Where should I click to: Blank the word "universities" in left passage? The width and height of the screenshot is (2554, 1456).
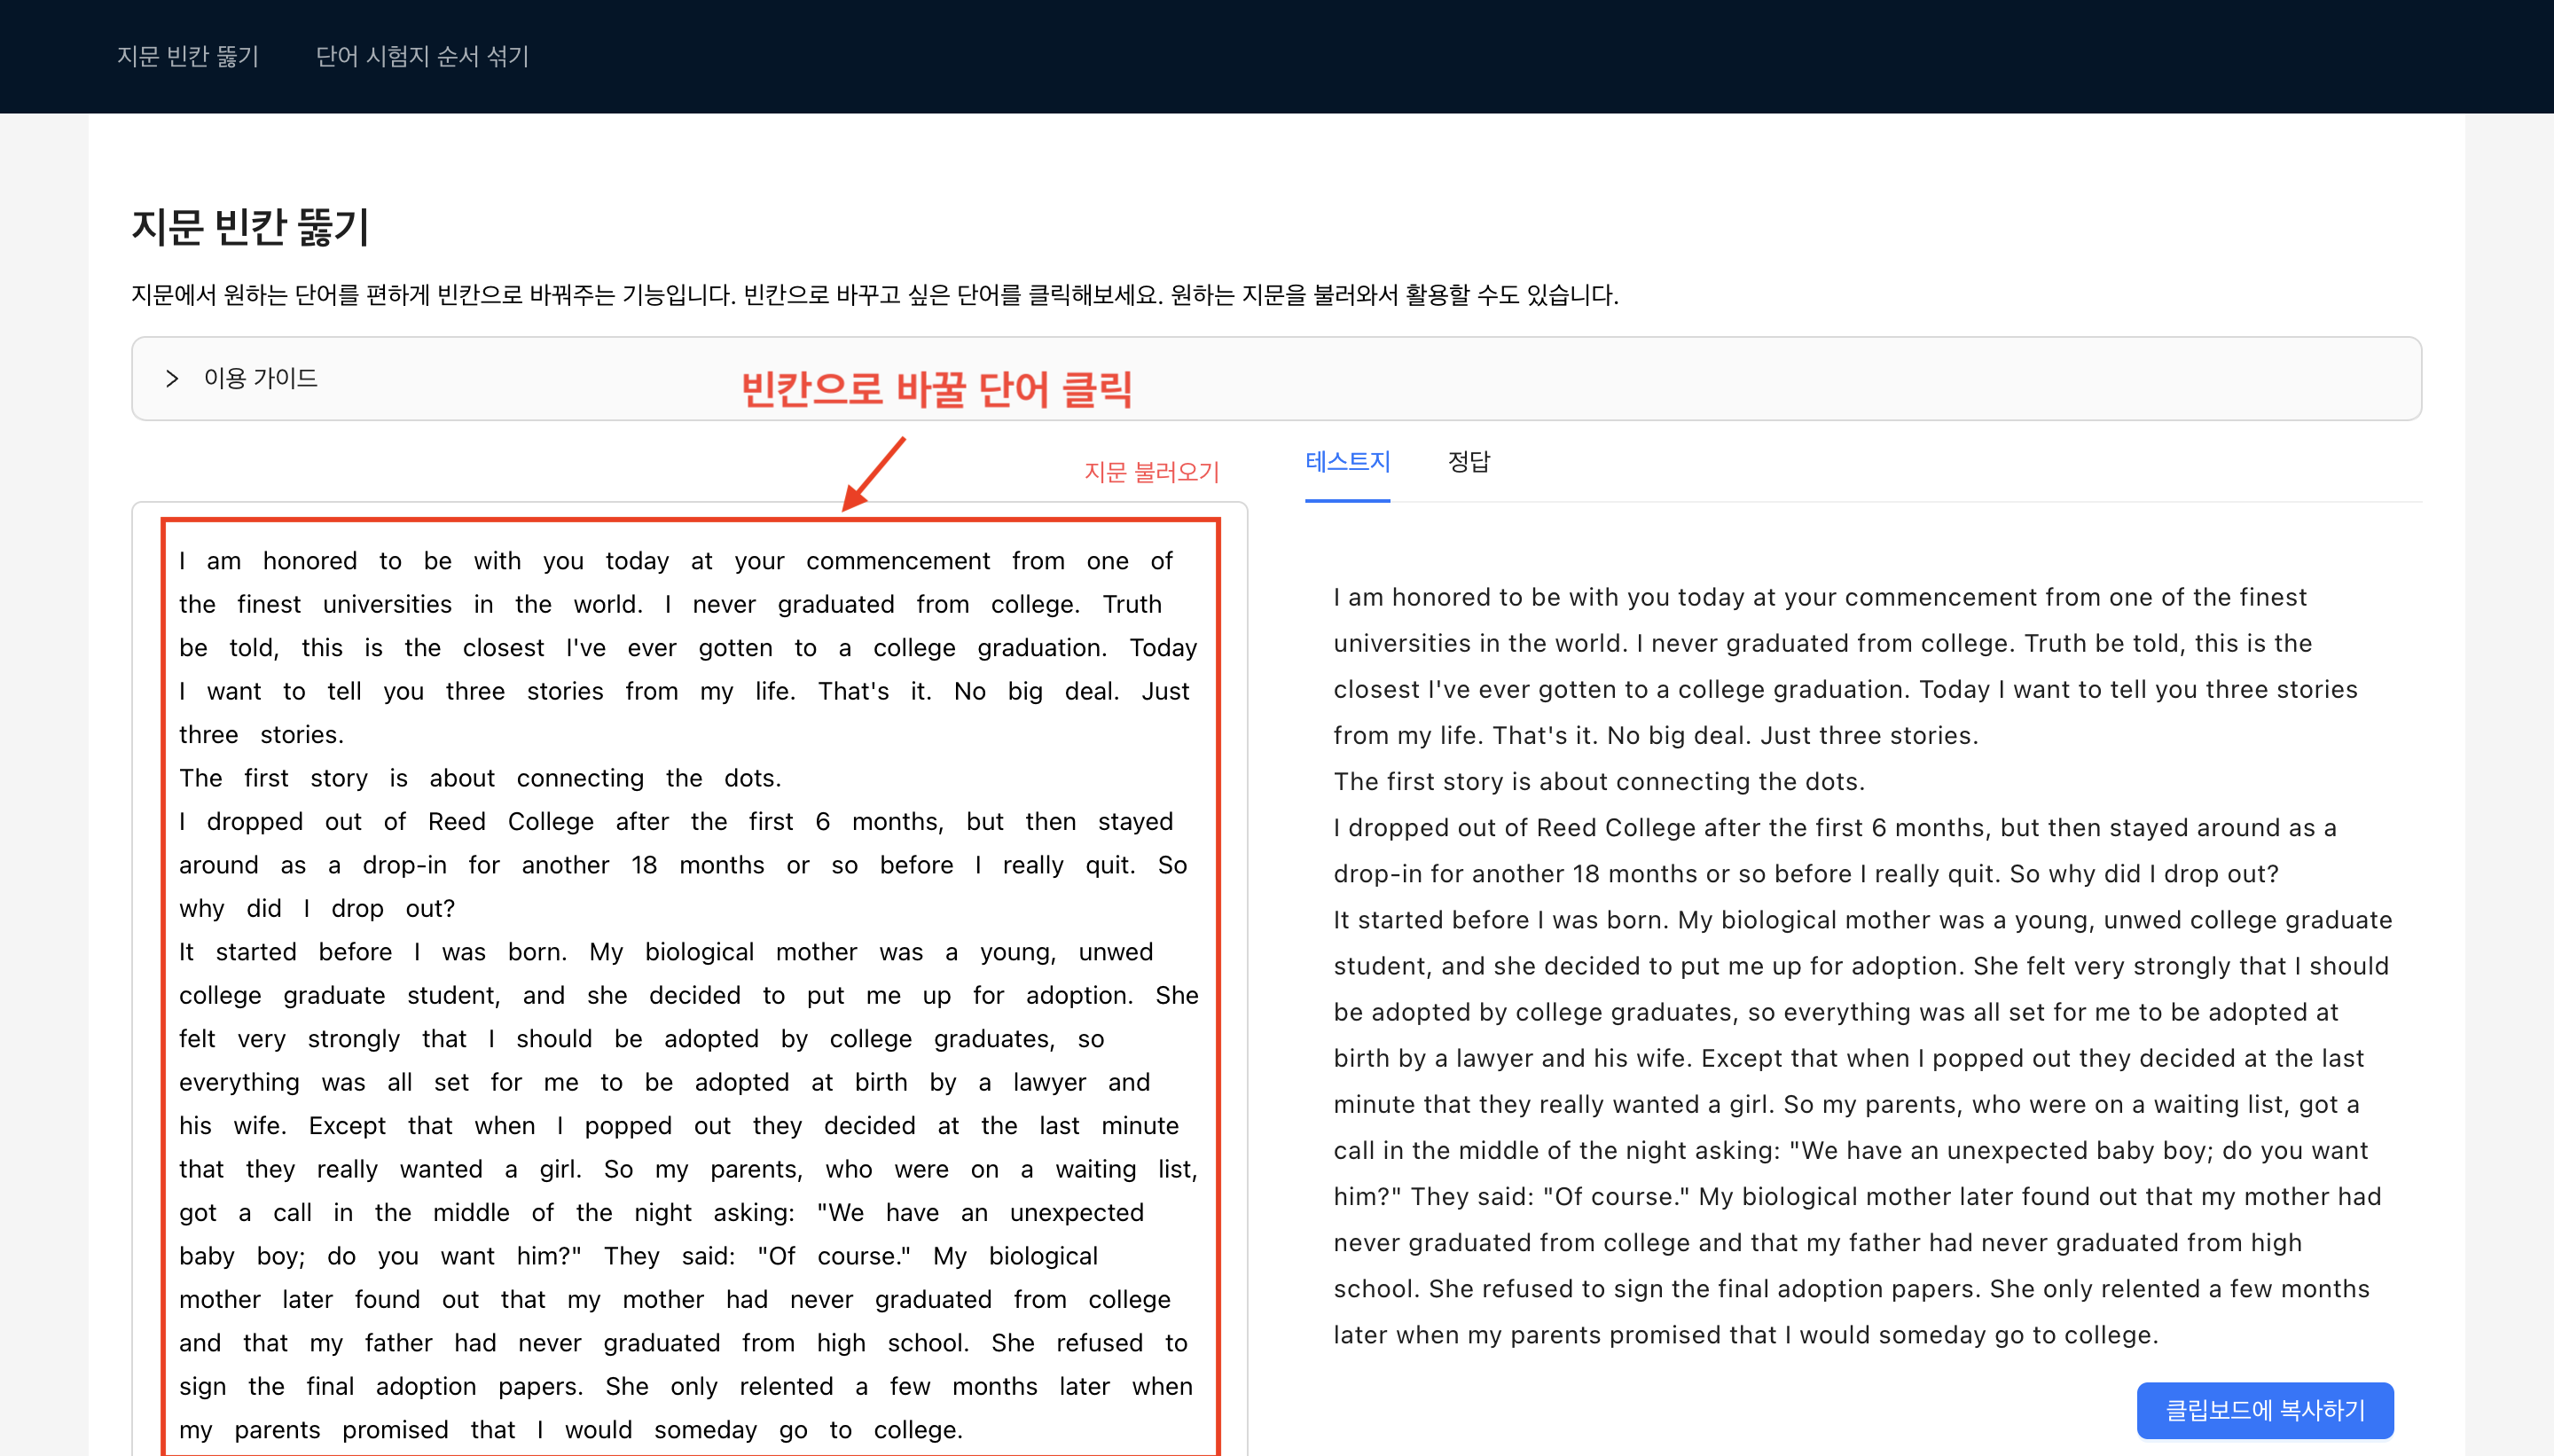tap(387, 605)
